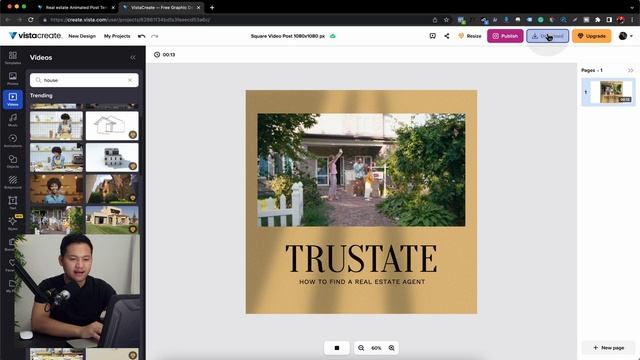
Task: Open the Photos sidebar panel
Action: point(13,78)
